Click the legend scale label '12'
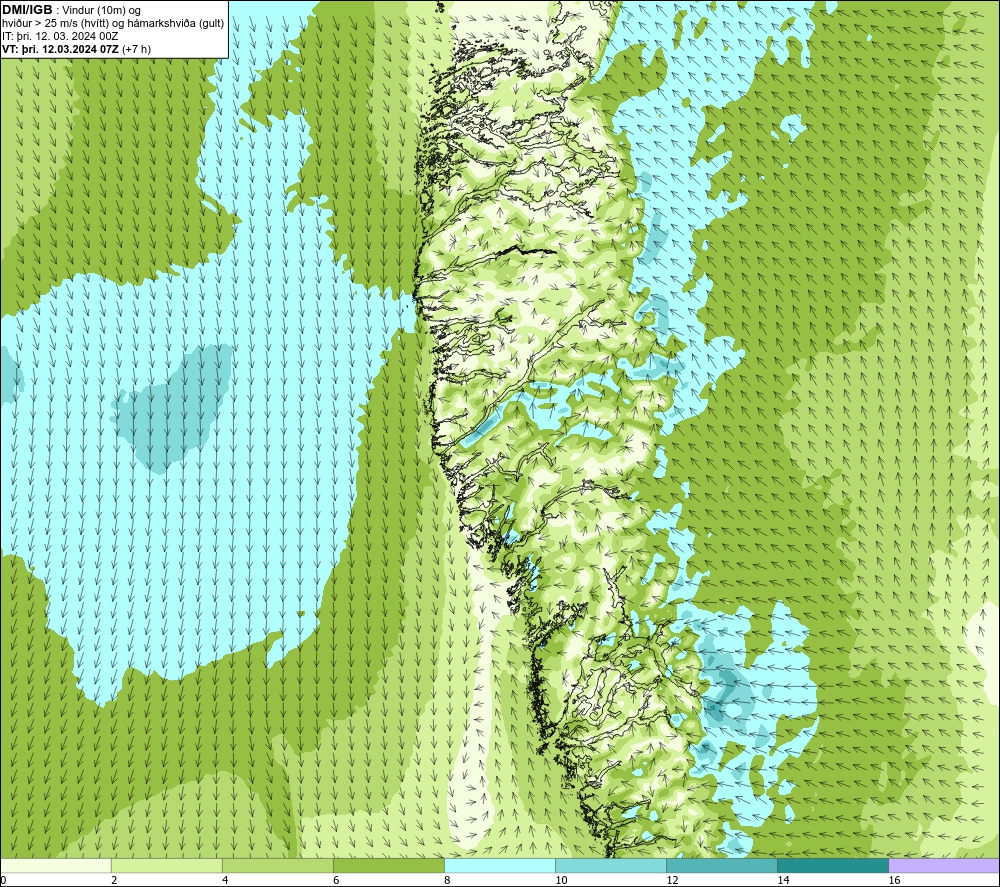 click(672, 881)
